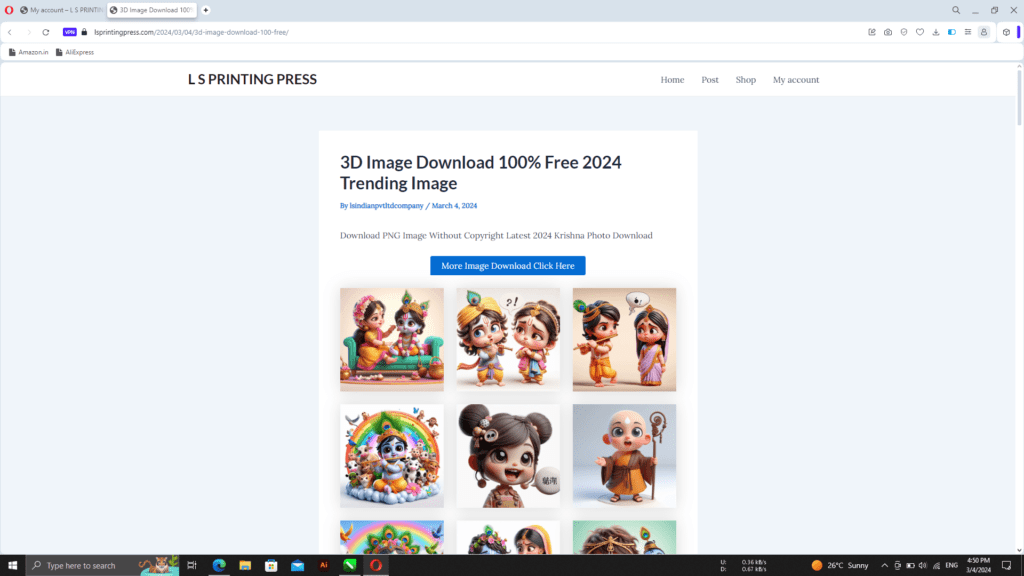Open the Mail app from taskbar
The height and width of the screenshot is (576, 1024).
click(x=297, y=566)
